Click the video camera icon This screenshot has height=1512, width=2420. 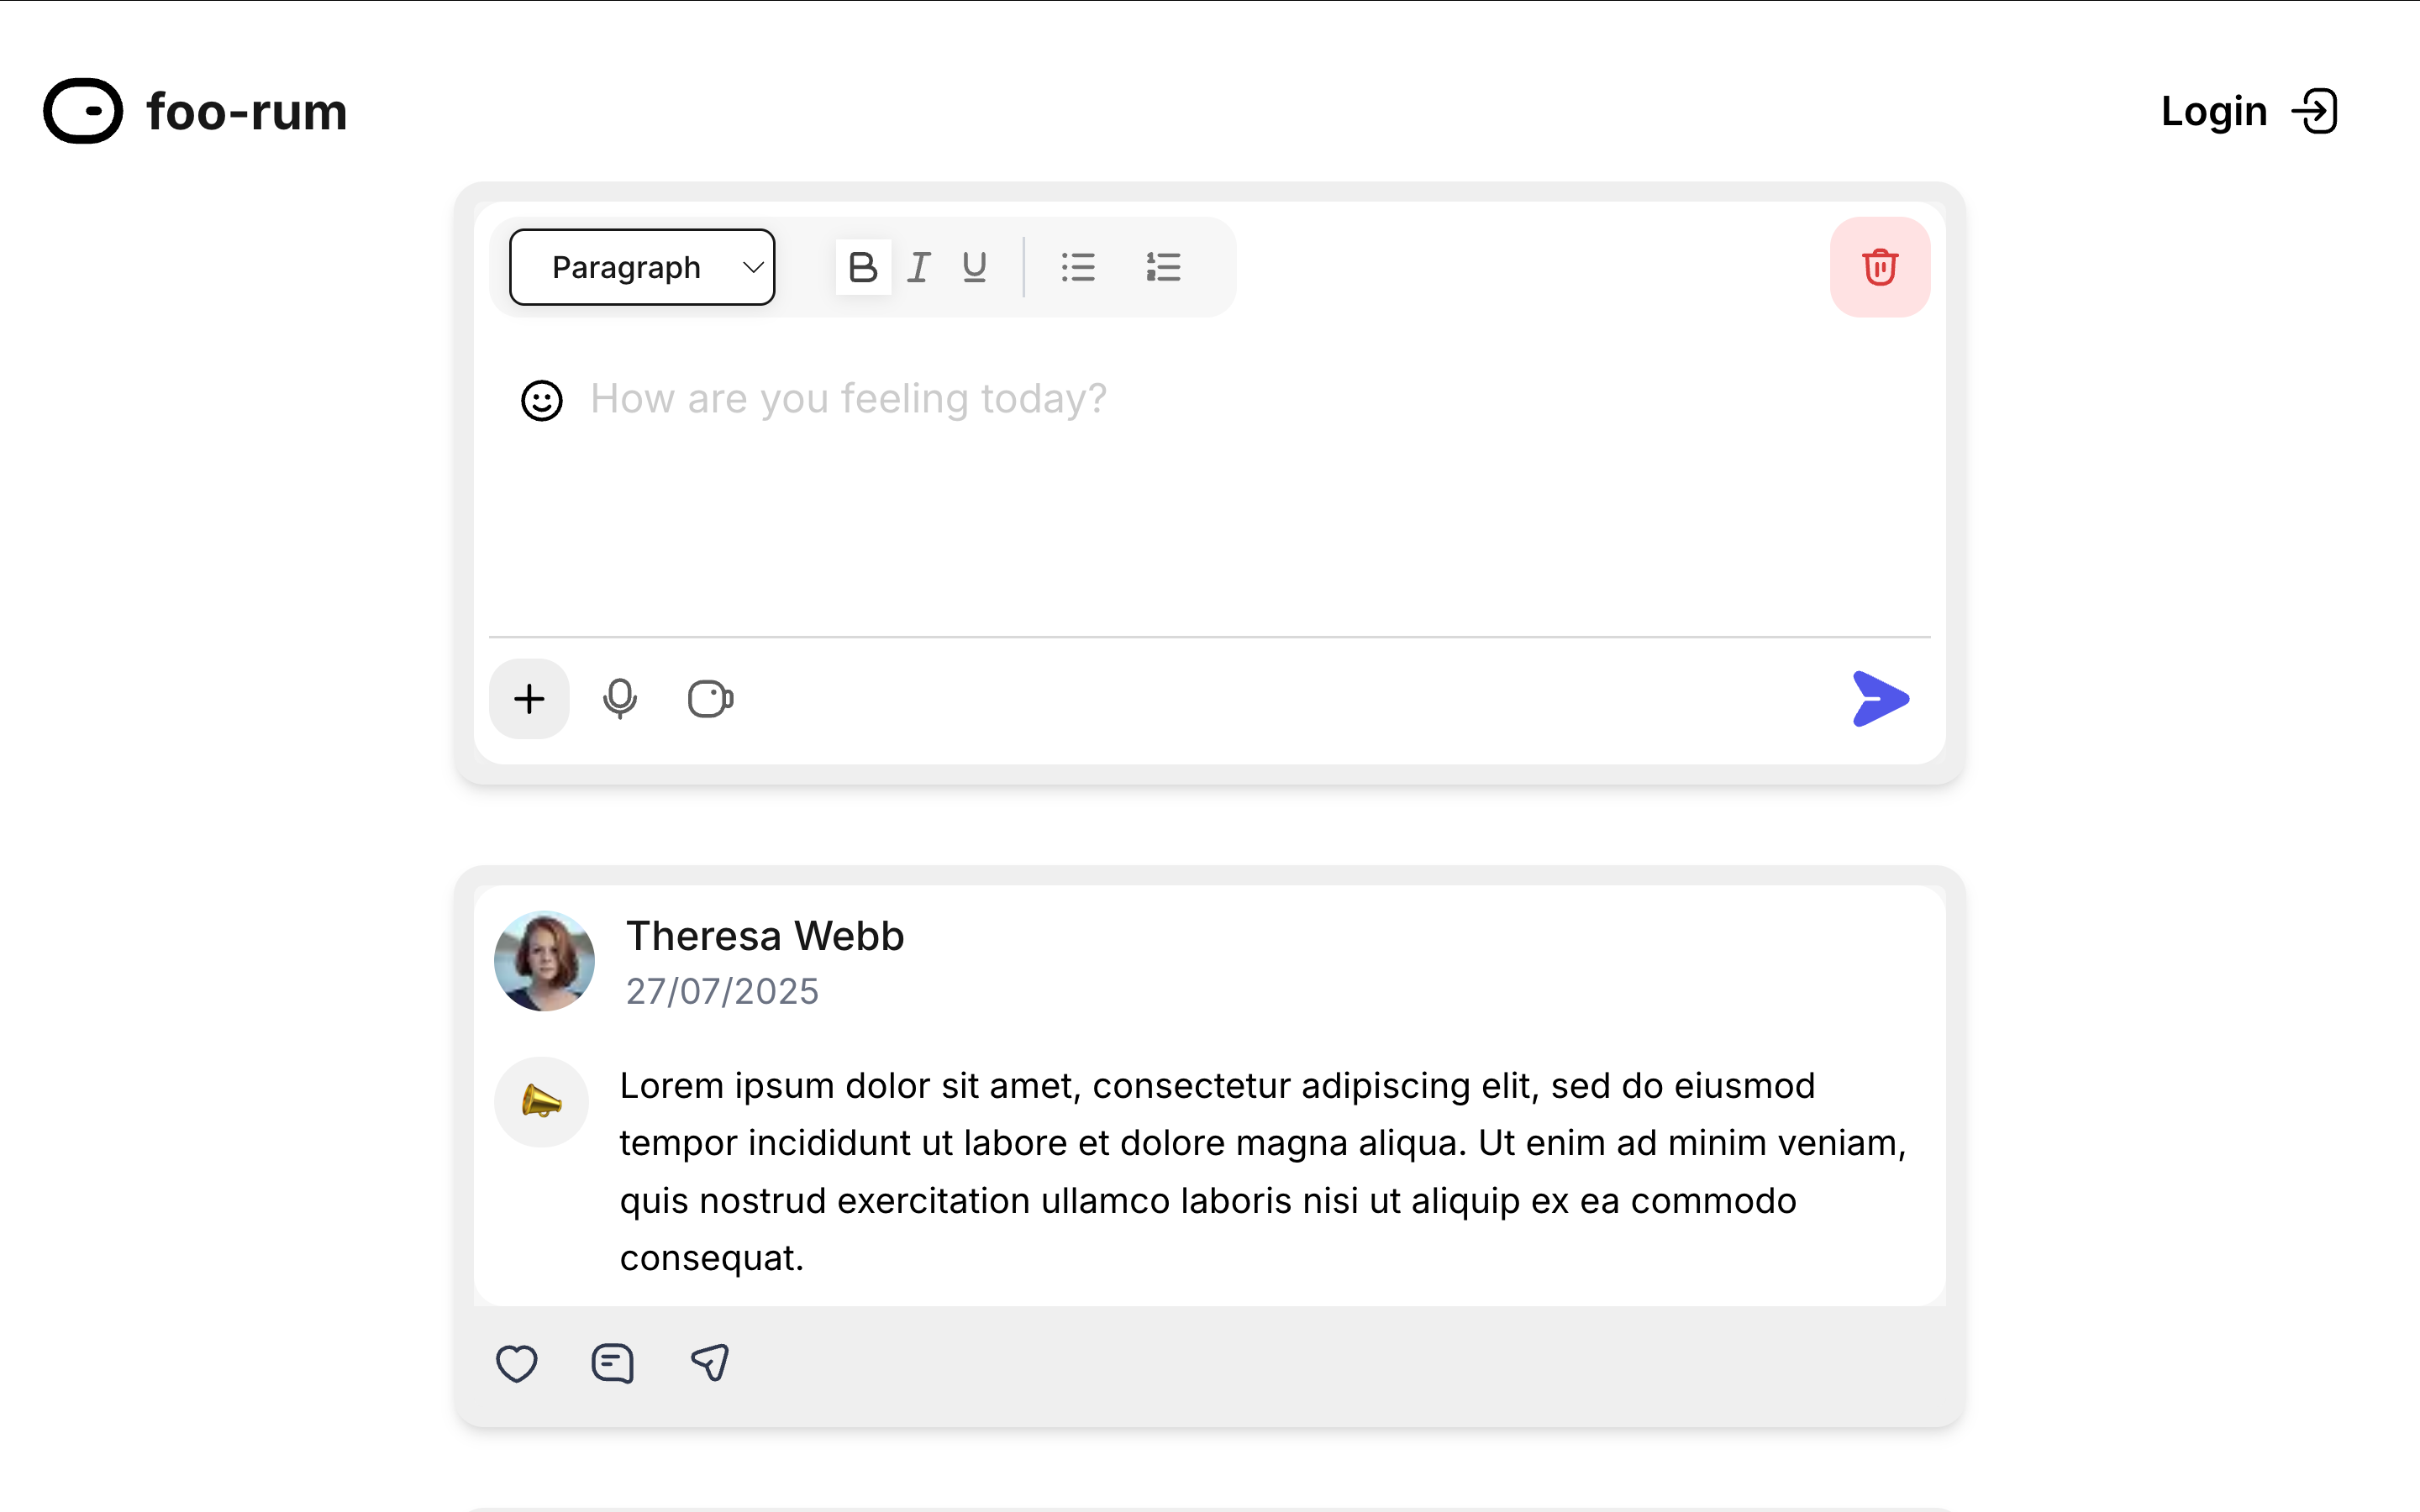point(710,699)
